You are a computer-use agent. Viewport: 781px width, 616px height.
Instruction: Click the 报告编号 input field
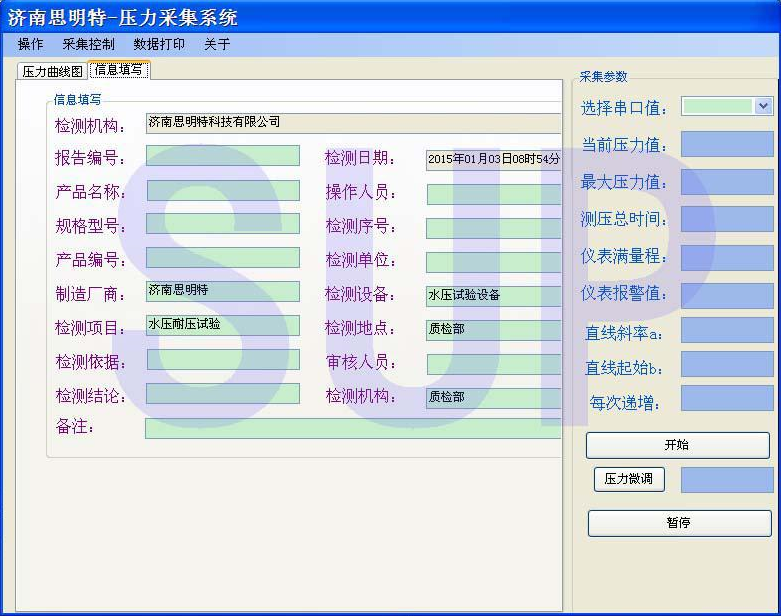222,156
